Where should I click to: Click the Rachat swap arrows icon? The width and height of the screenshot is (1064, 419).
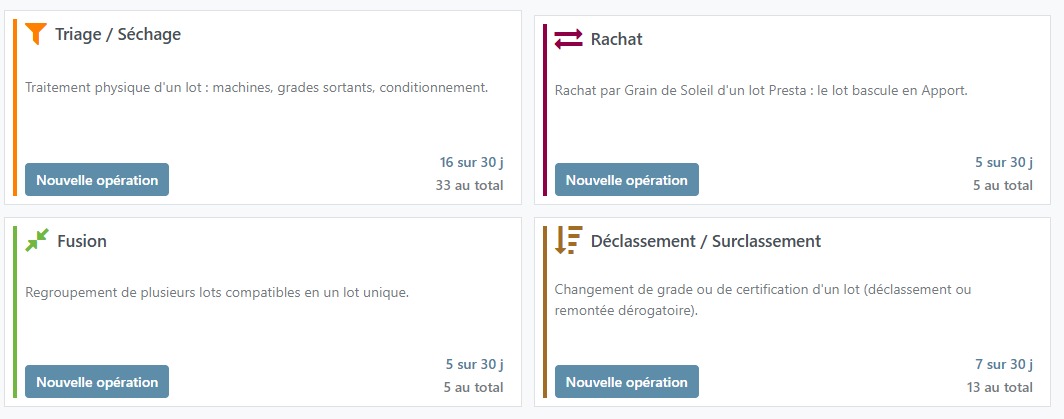click(568, 39)
